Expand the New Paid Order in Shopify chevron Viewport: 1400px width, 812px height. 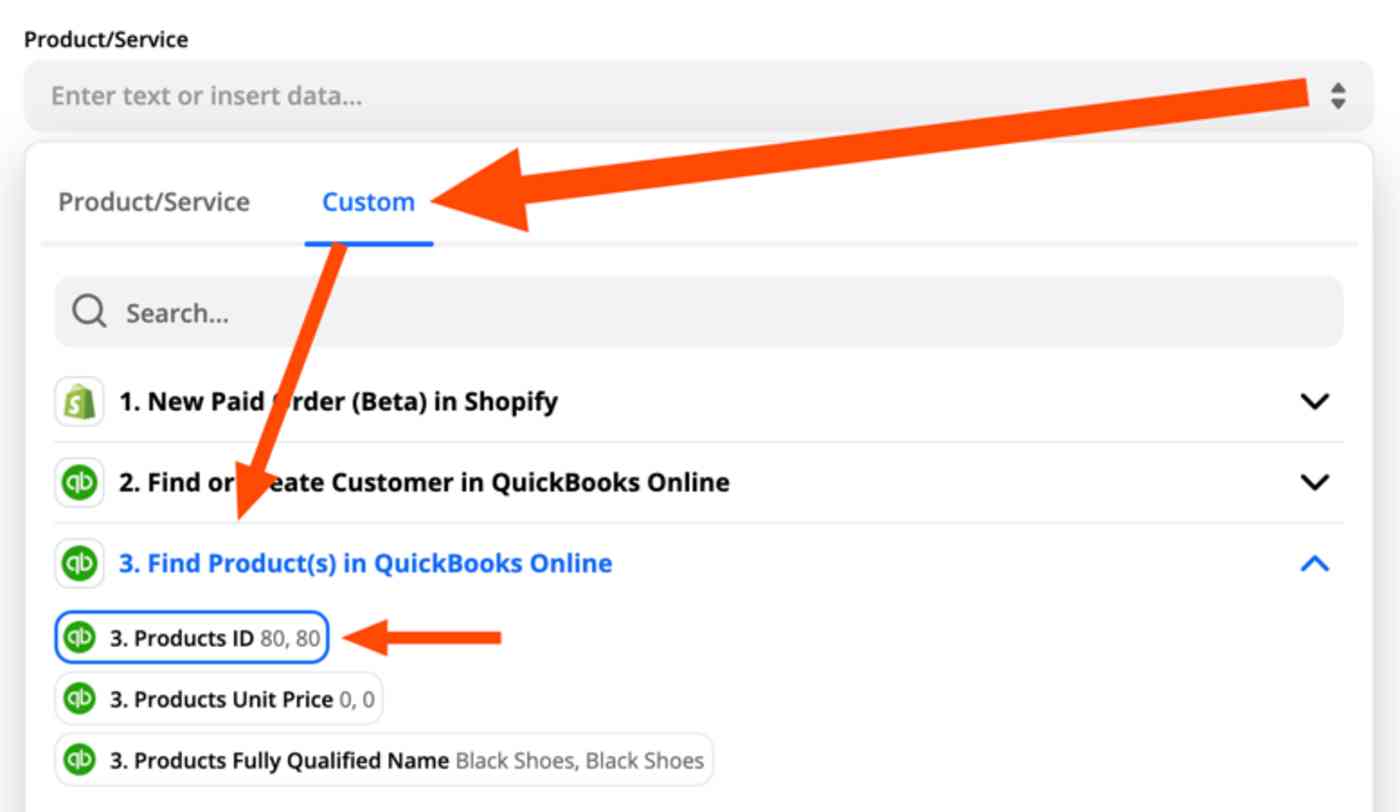(x=1314, y=402)
